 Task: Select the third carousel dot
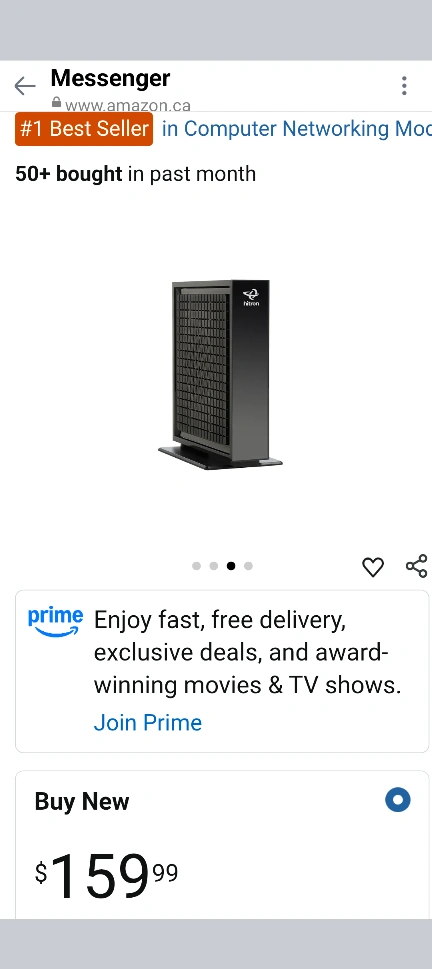click(x=231, y=565)
